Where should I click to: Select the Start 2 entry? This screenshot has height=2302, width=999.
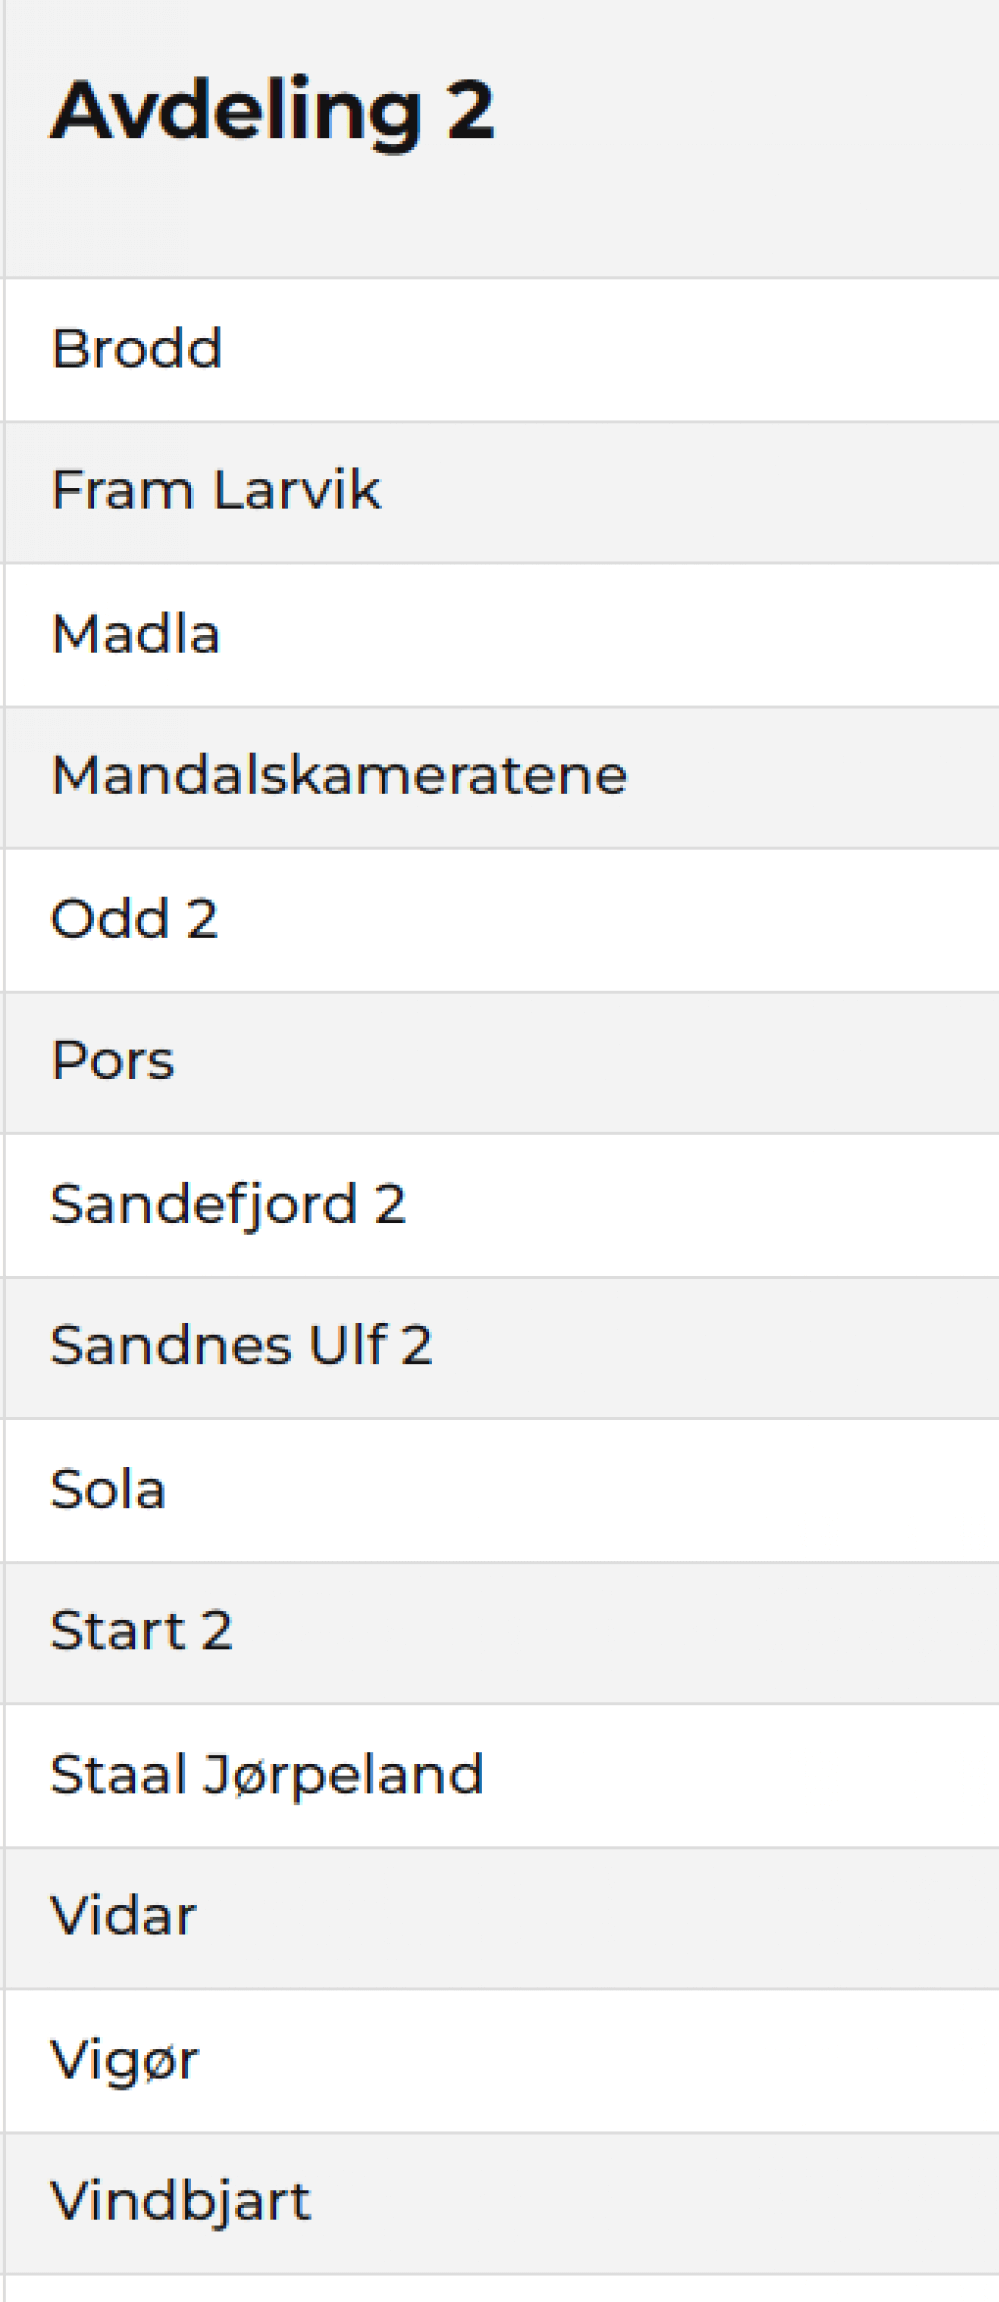(501, 1632)
